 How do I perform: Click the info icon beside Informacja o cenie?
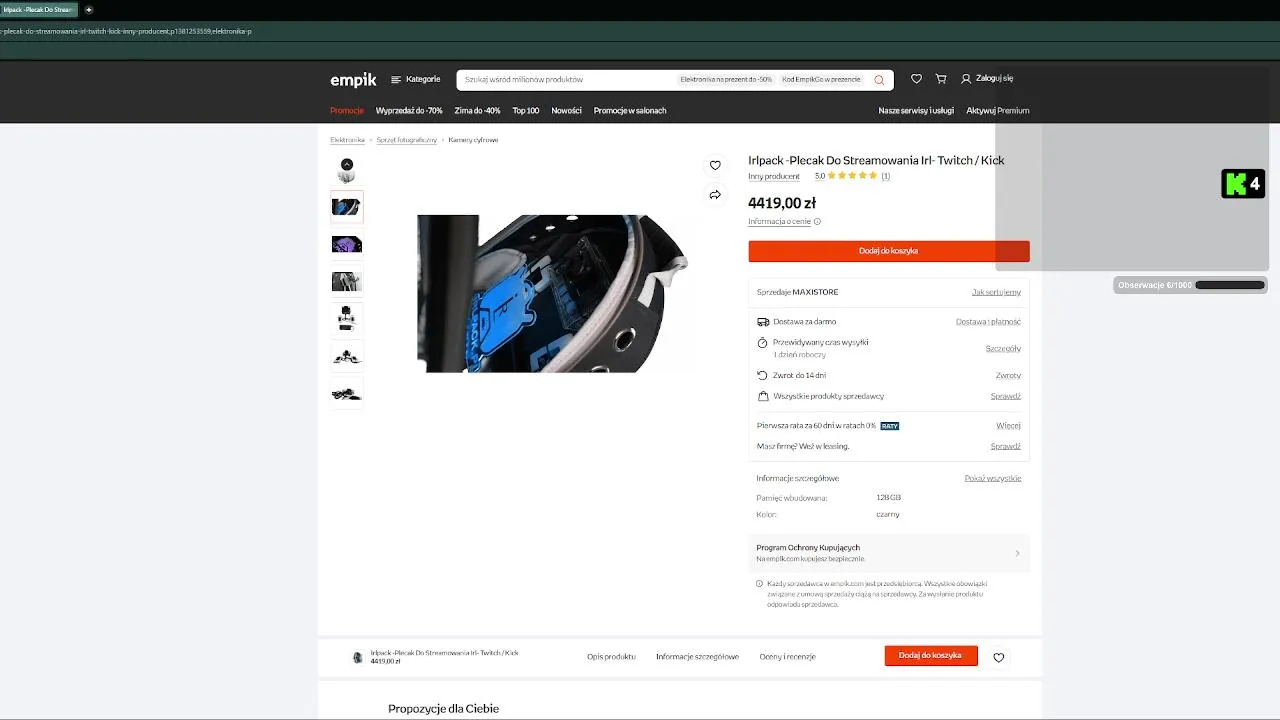(817, 222)
